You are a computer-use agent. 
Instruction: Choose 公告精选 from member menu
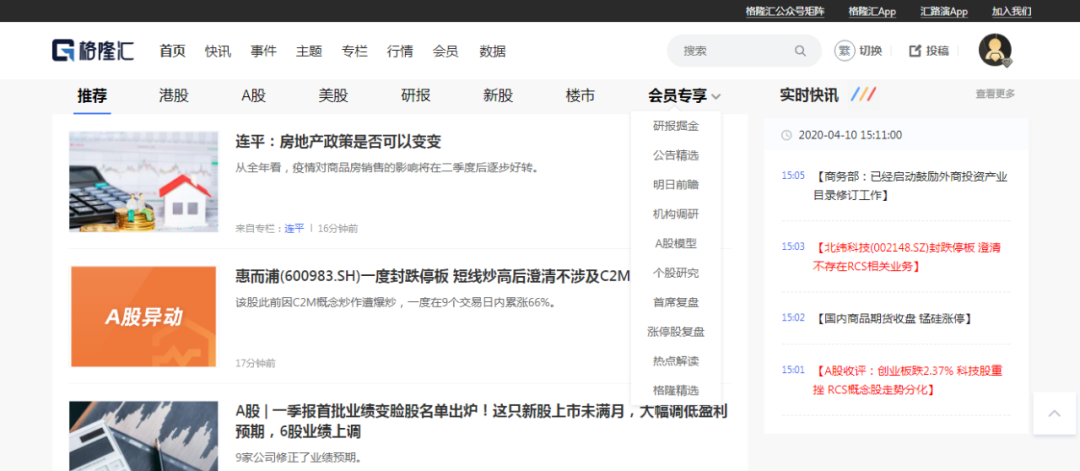676,156
